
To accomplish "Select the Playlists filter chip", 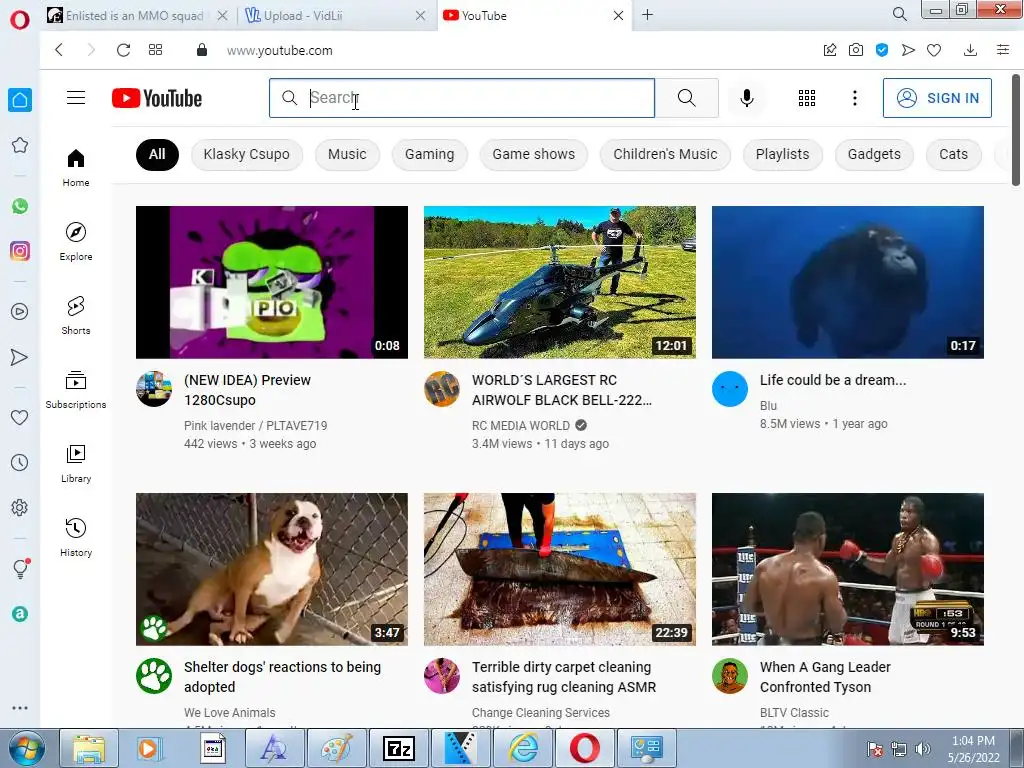I will [x=782, y=155].
